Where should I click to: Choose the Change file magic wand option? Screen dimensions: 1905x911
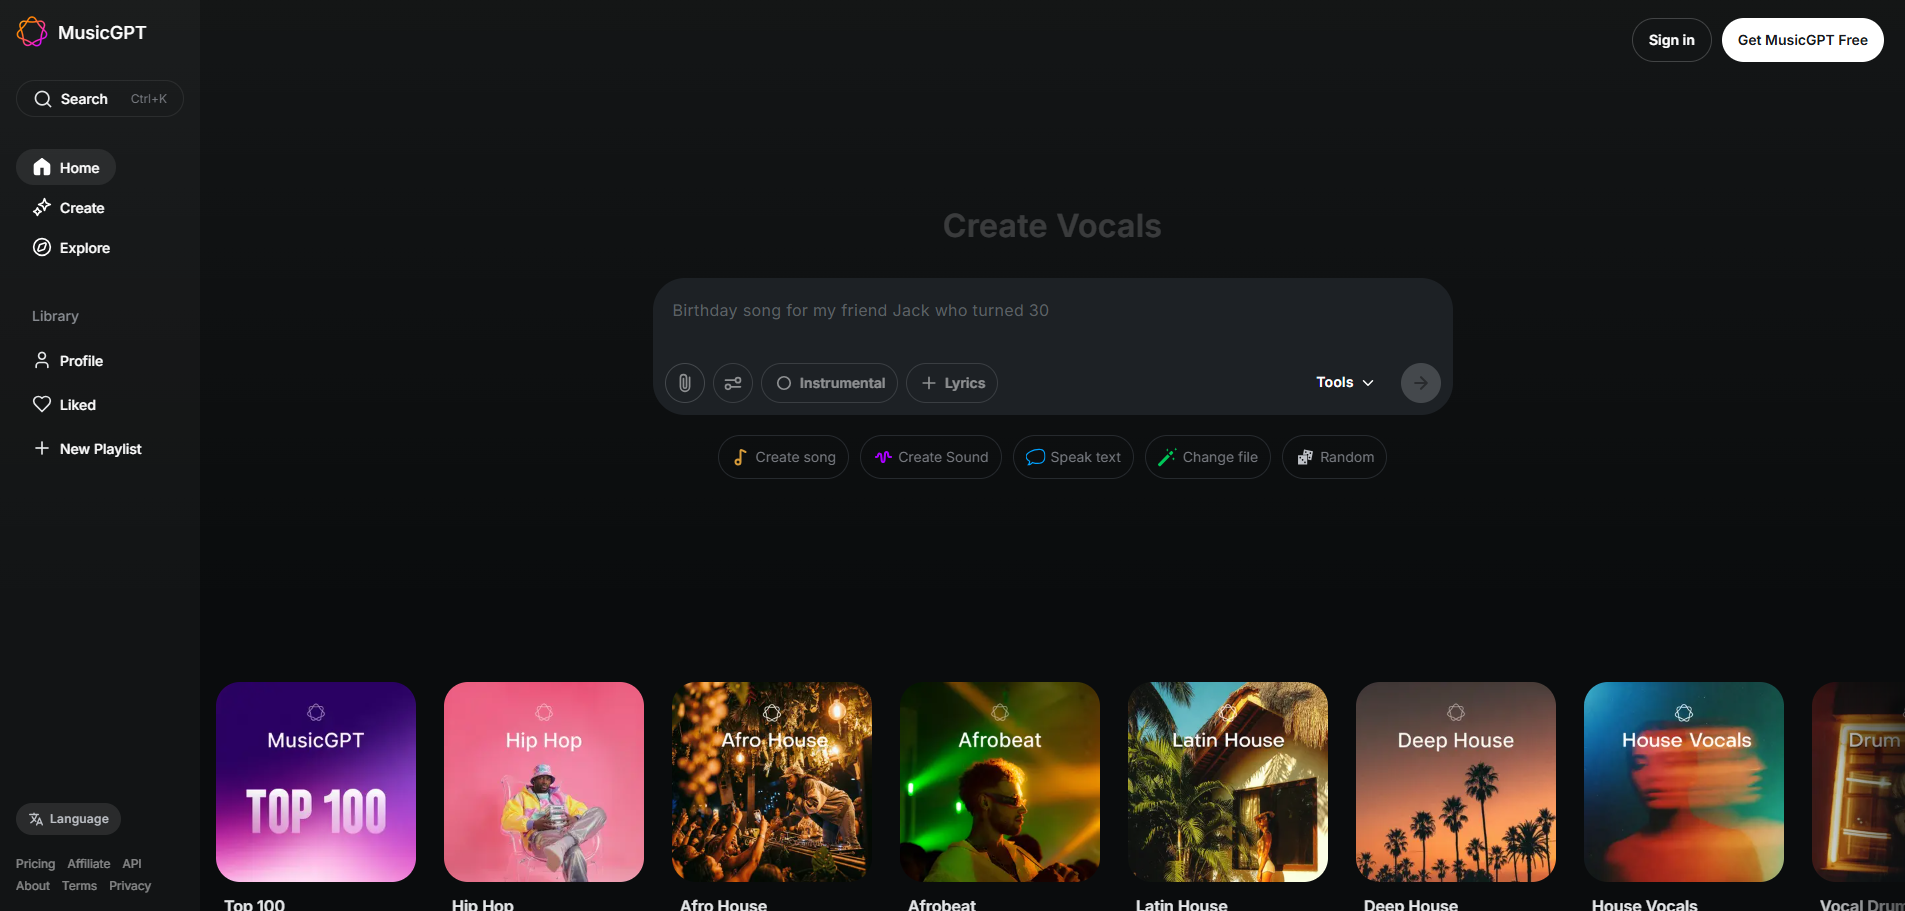[x=1207, y=457]
